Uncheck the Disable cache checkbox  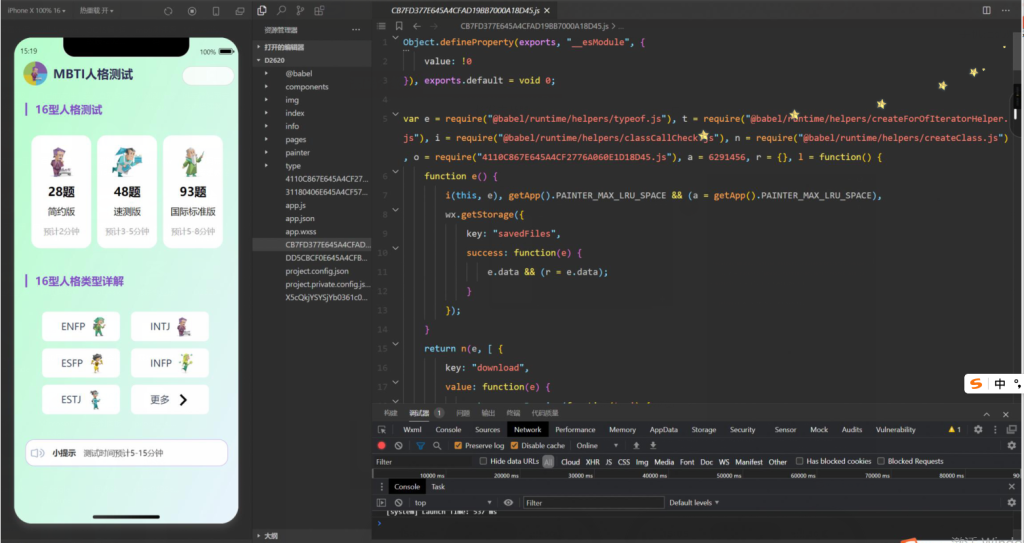point(514,445)
